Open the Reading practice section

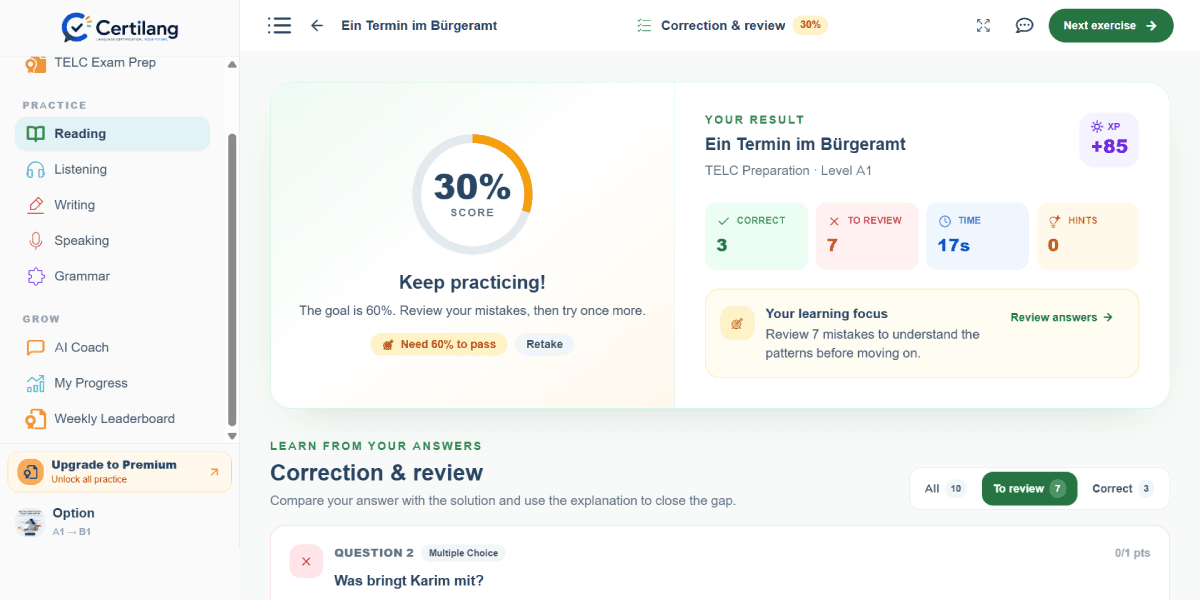click(112, 134)
